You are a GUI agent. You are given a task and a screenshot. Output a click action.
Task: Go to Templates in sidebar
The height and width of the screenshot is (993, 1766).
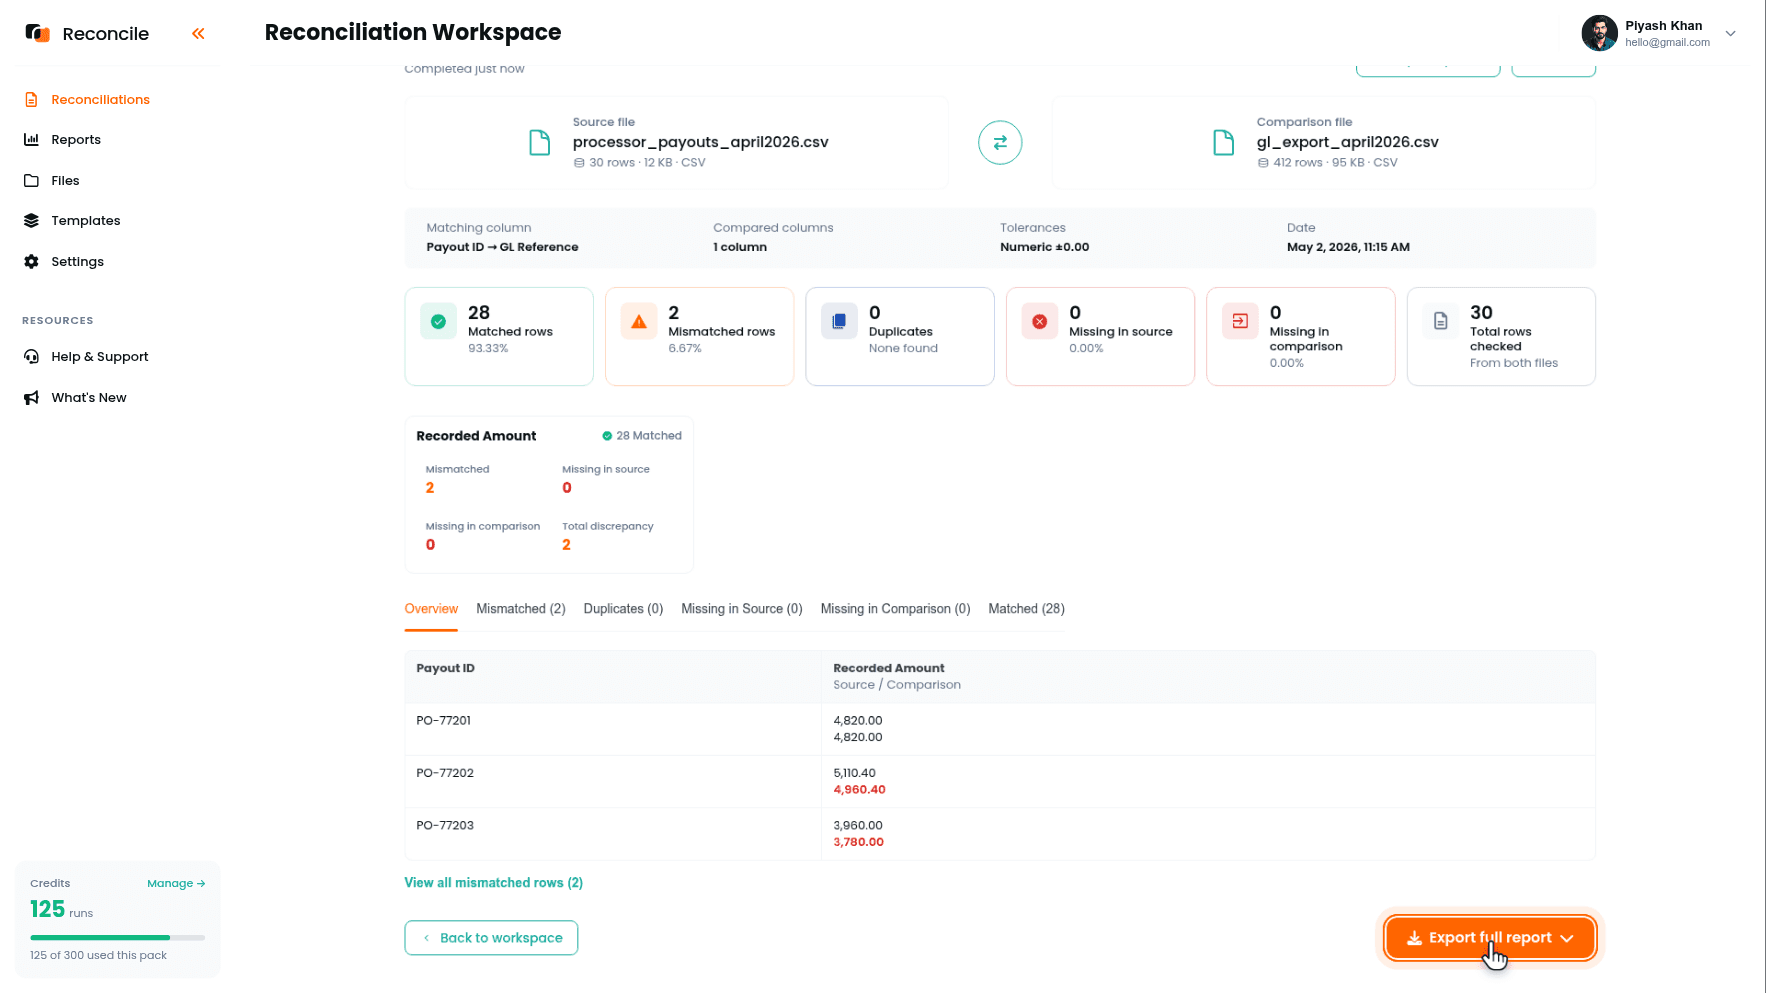pos(86,221)
